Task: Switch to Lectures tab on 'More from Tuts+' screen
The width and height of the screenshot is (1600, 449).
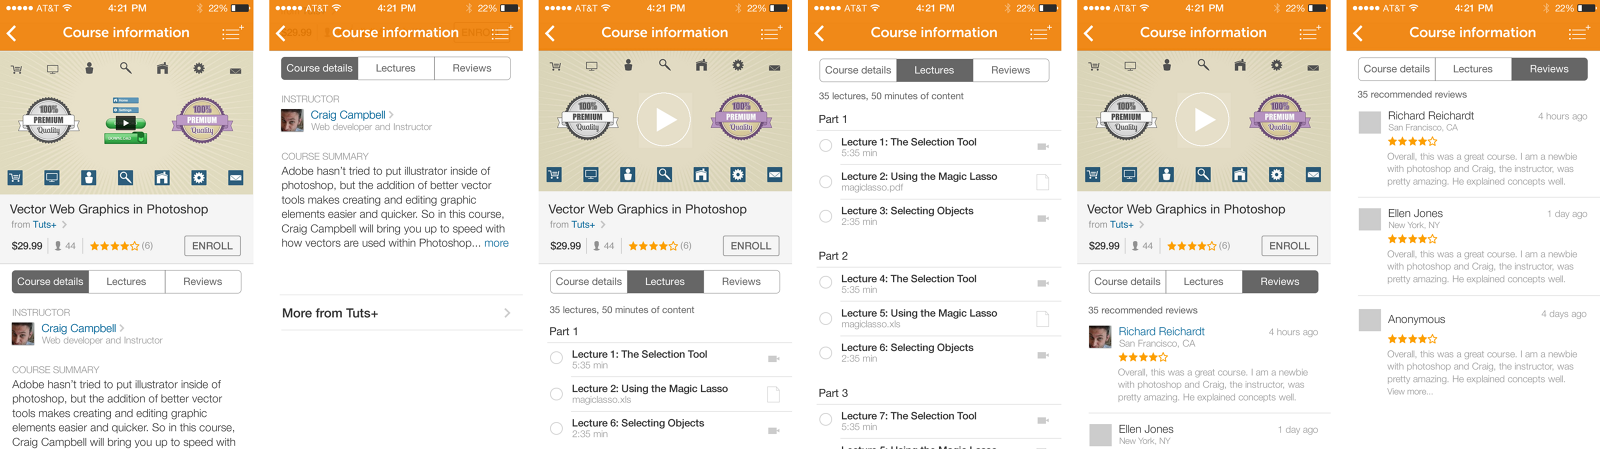Action: (396, 68)
